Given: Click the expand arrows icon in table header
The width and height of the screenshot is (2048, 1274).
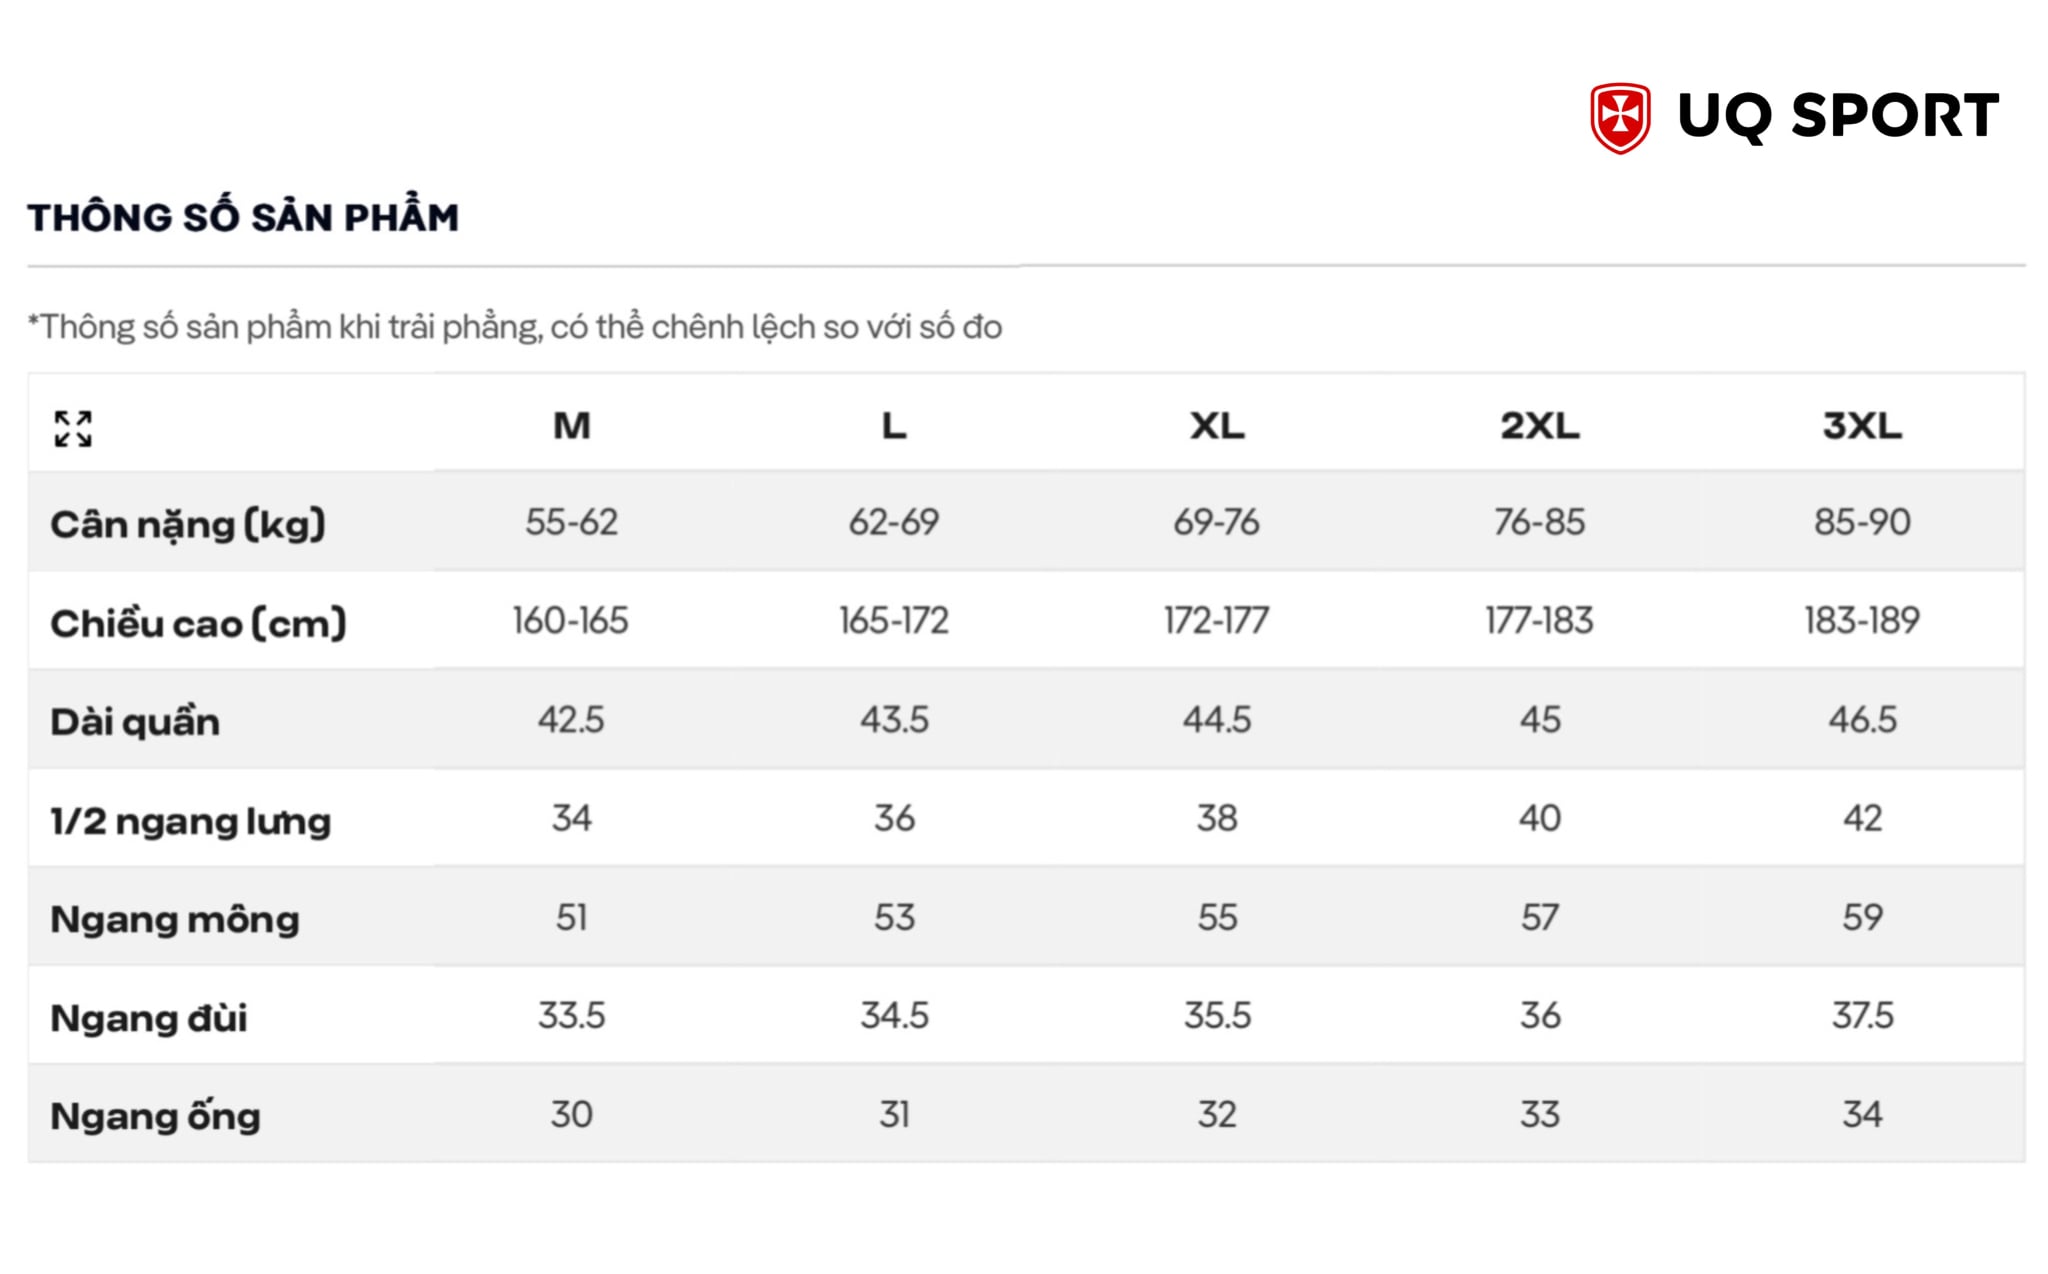Looking at the screenshot, I should pyautogui.click(x=73, y=429).
